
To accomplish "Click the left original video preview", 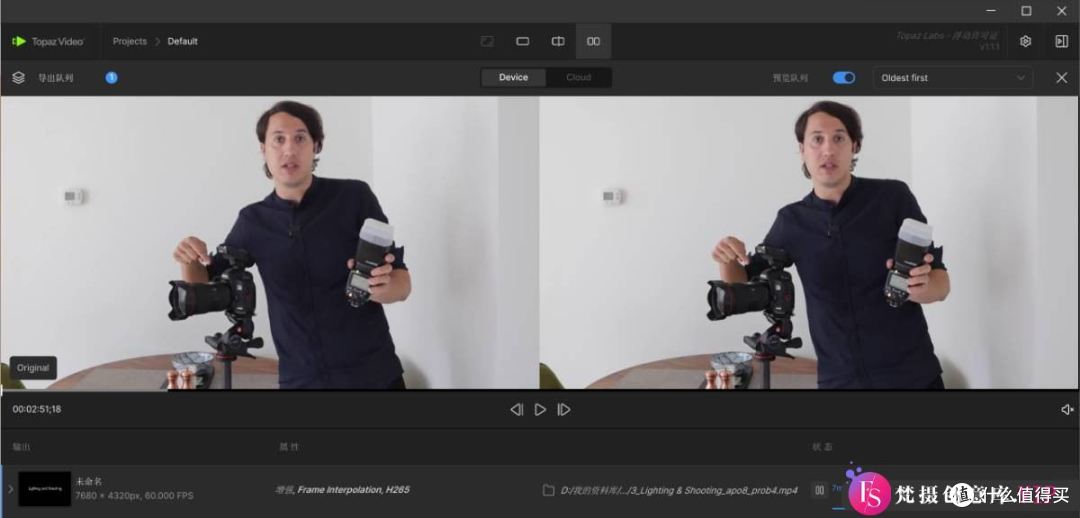I will 269,242.
